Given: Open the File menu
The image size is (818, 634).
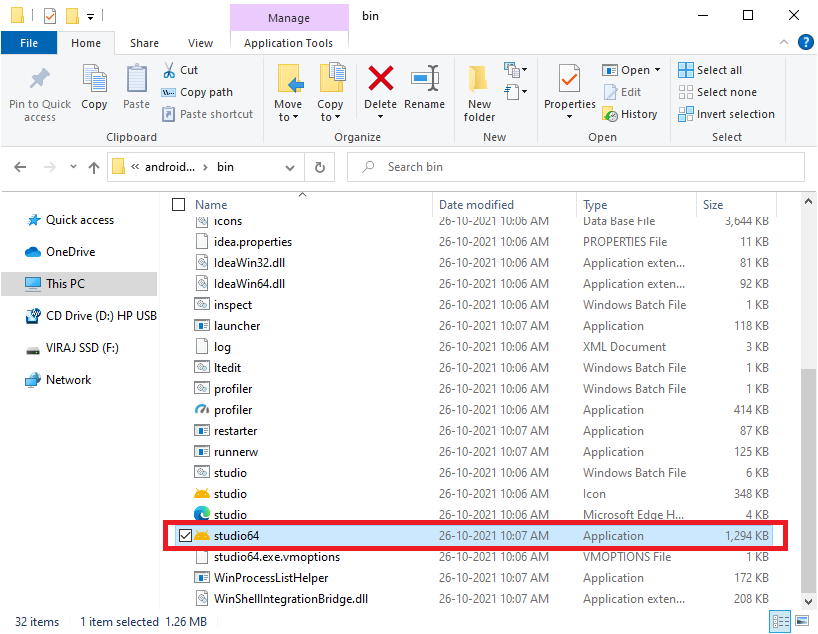Looking at the screenshot, I should click(x=29, y=43).
